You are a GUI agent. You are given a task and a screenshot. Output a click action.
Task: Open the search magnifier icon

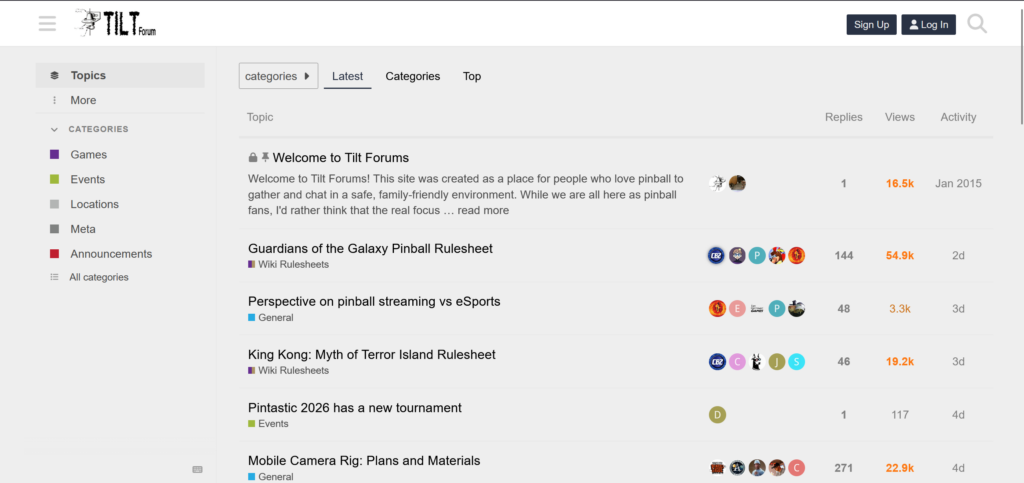(x=977, y=24)
